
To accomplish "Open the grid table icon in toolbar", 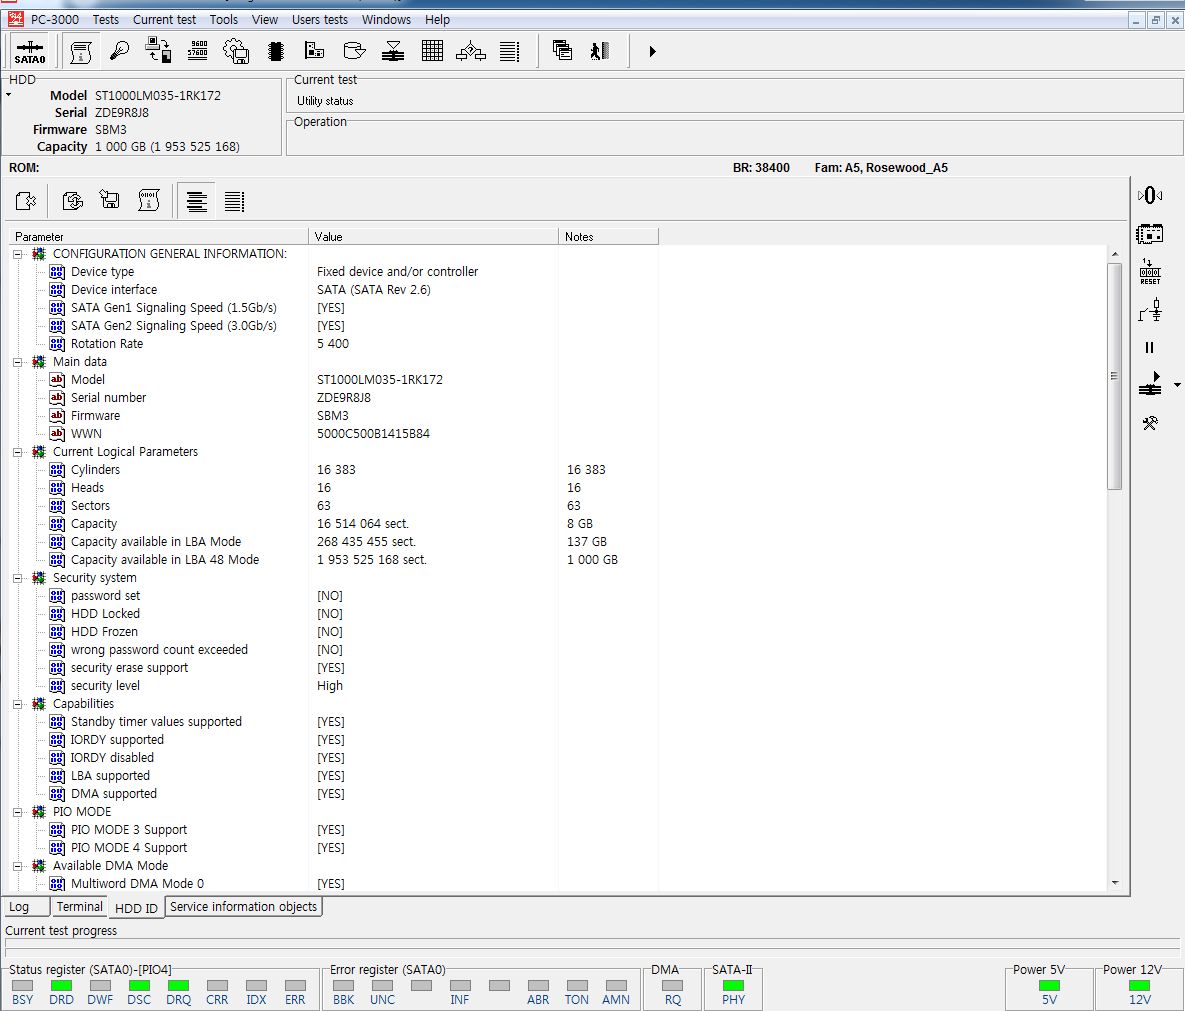I will (432, 51).
